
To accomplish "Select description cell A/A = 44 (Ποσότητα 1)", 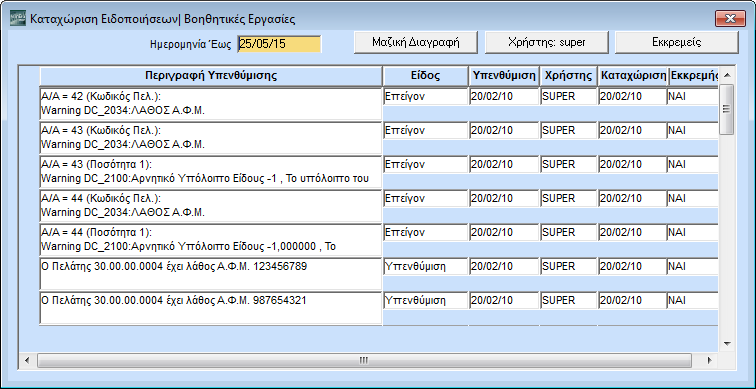I will (211, 240).
